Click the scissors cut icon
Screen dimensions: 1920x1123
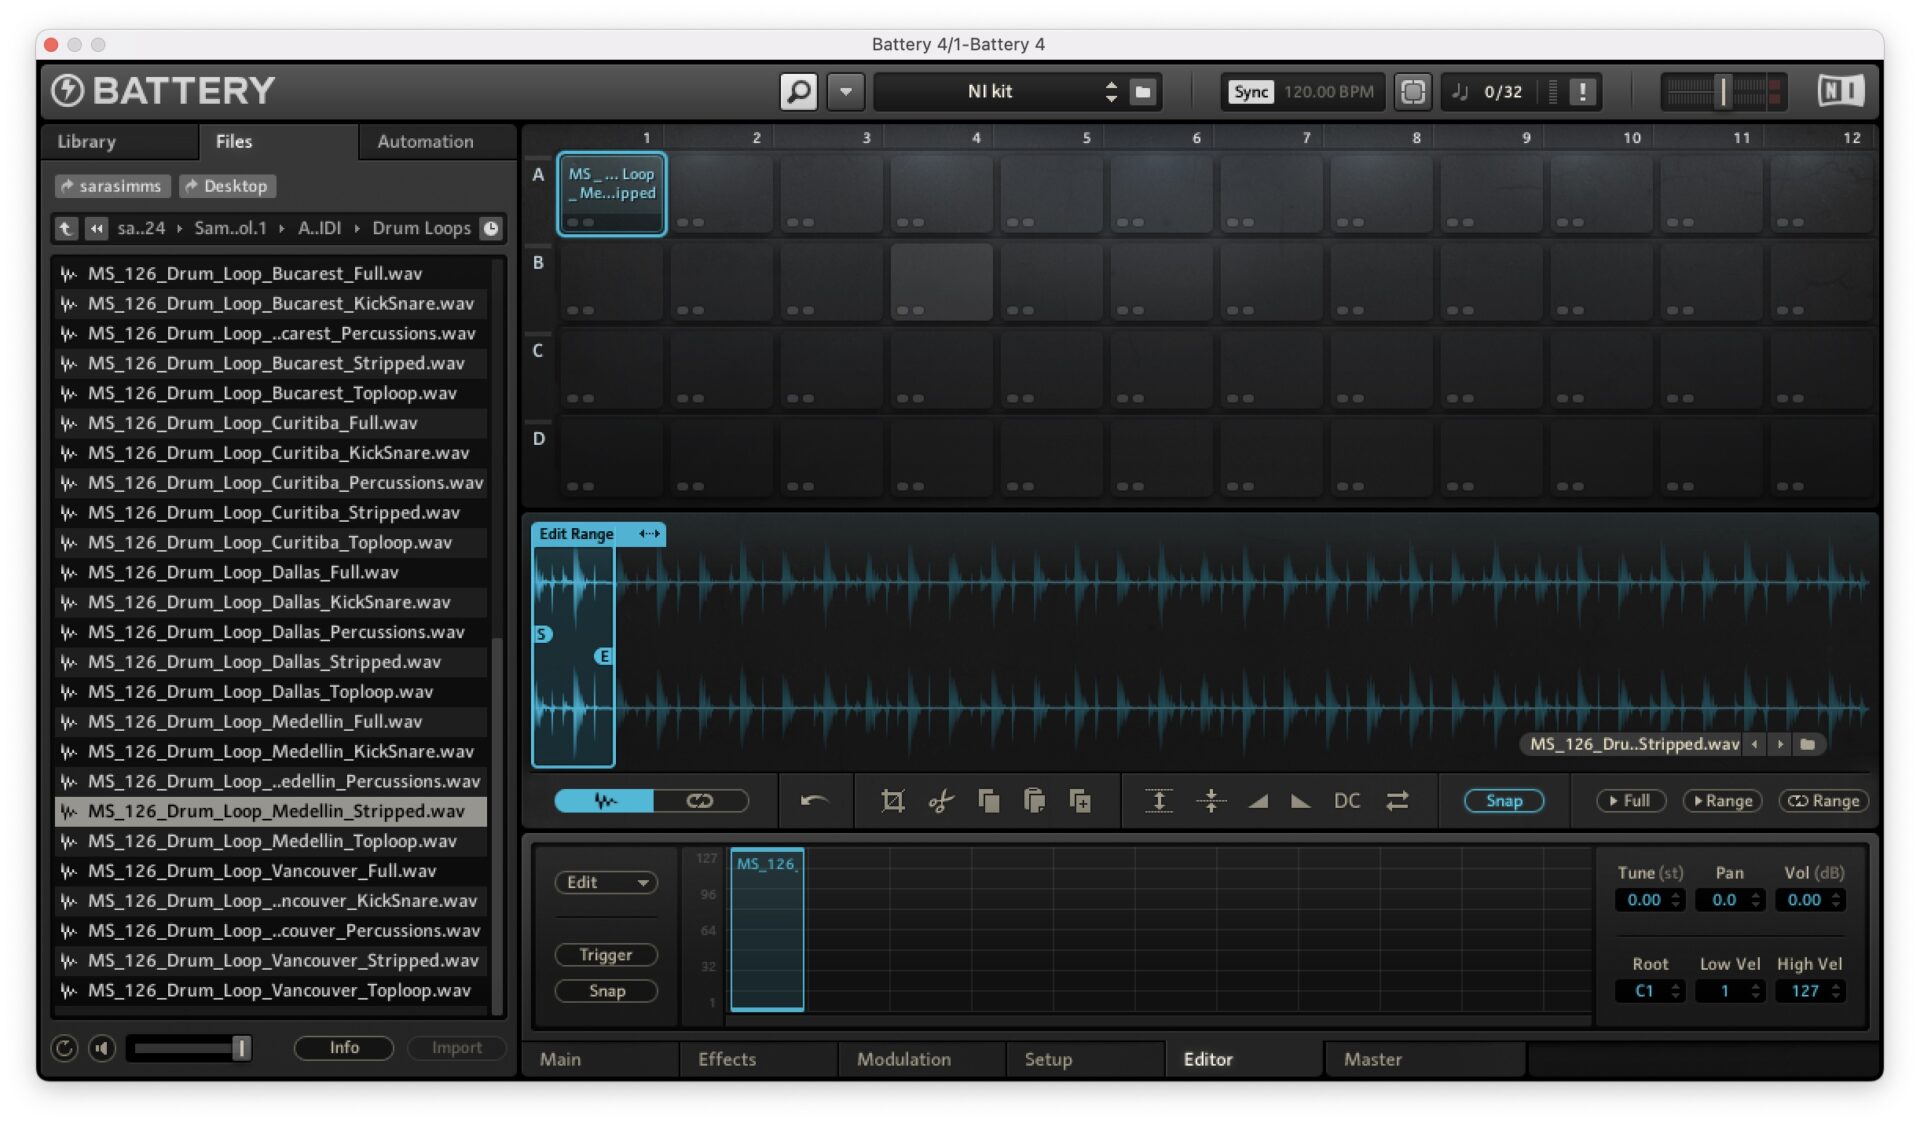tap(940, 801)
